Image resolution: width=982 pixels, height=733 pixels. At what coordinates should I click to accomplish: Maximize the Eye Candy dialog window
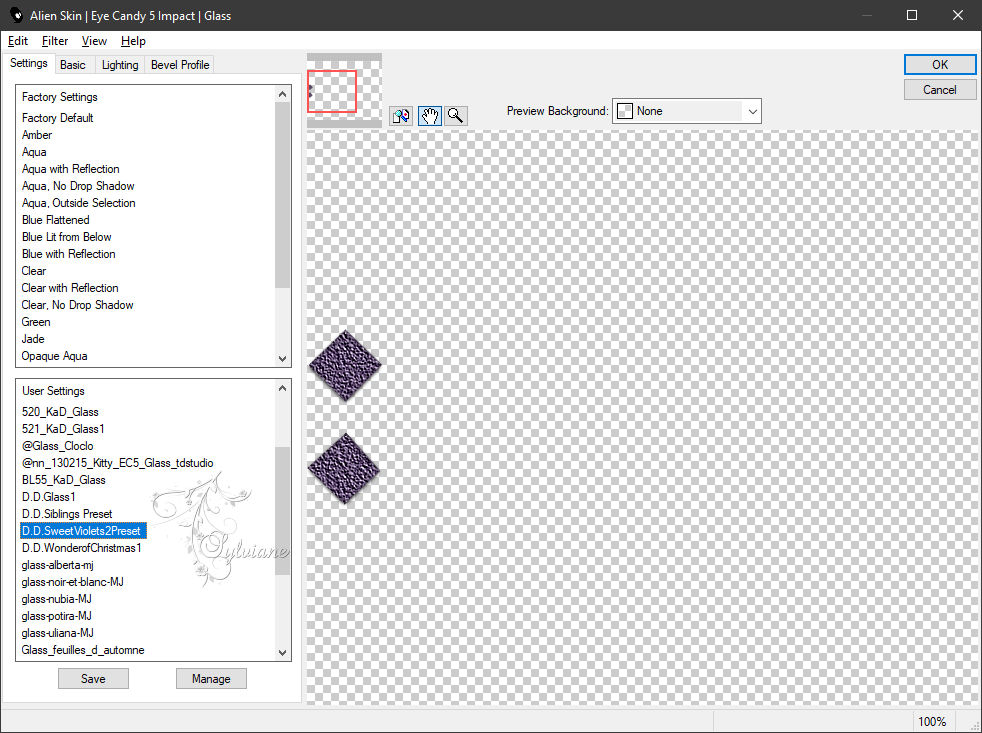pyautogui.click(x=912, y=15)
